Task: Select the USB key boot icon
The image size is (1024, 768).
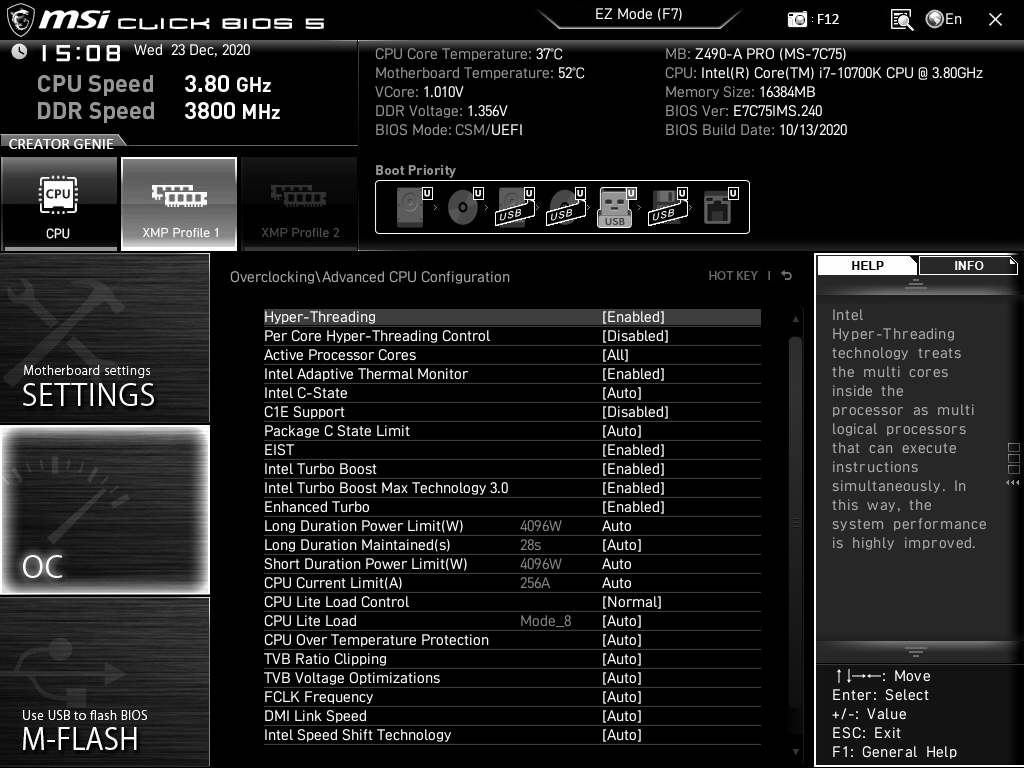Action: 616,207
